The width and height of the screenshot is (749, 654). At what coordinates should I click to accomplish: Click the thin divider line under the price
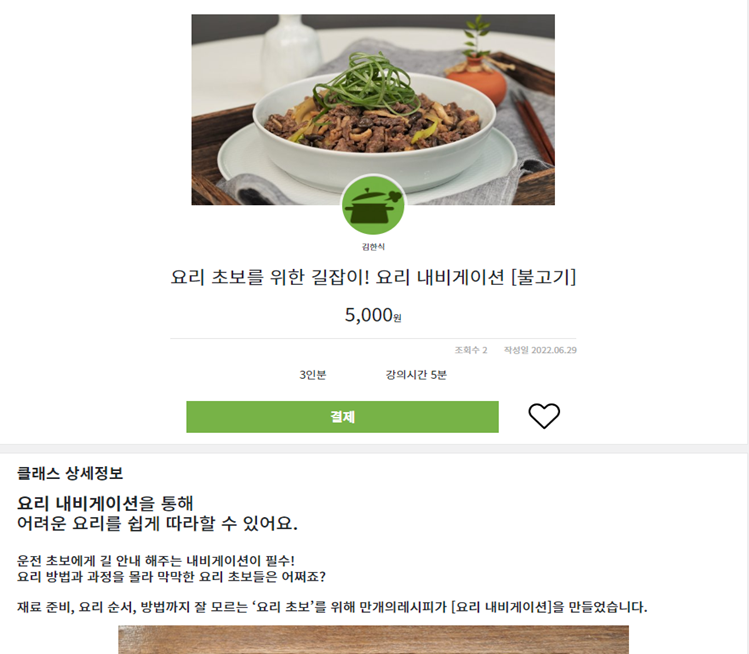(373, 338)
